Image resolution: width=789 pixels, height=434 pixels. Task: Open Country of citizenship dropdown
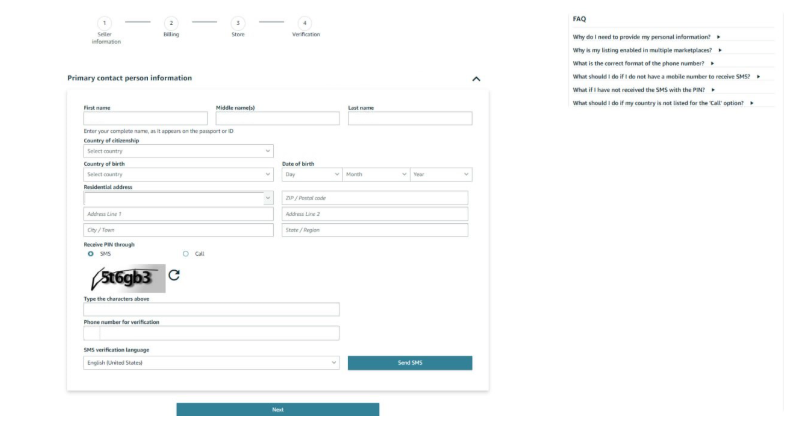[178, 151]
